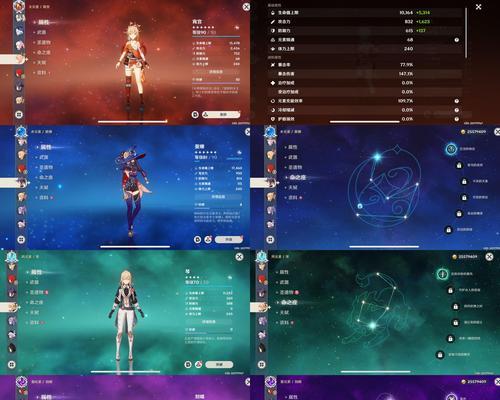Click outfit icon beside the blue screen's level-up button
The width and height of the screenshot is (500, 400).
pos(208,239)
